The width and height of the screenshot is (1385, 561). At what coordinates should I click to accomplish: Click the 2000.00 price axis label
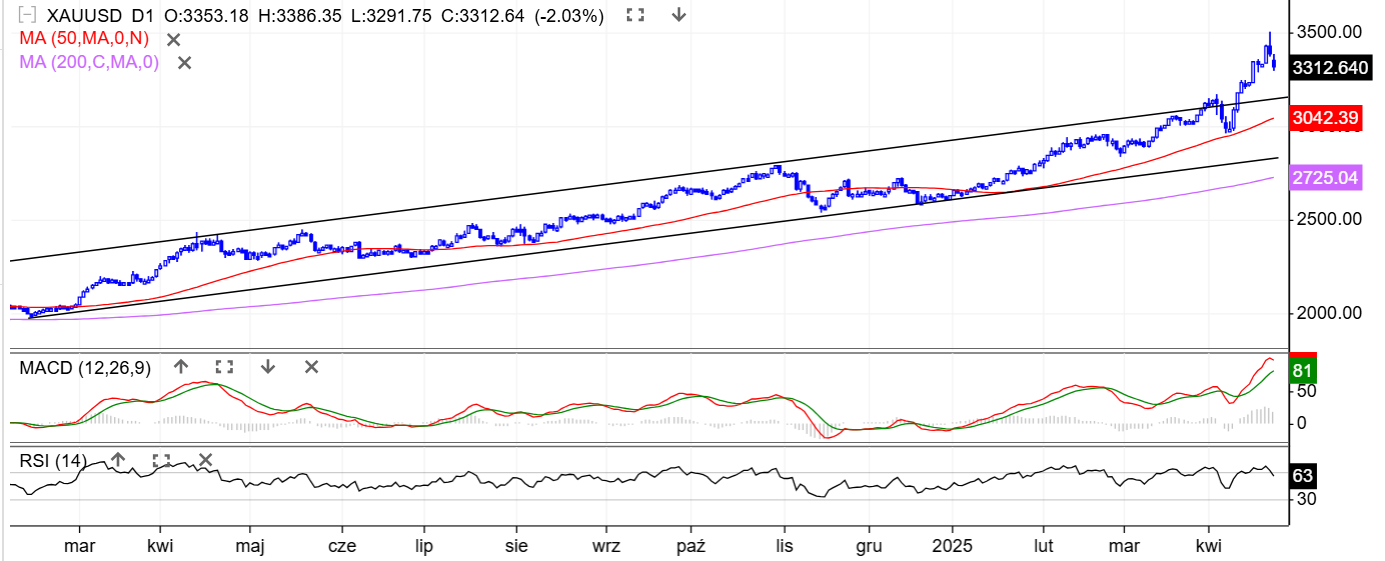point(1329,313)
